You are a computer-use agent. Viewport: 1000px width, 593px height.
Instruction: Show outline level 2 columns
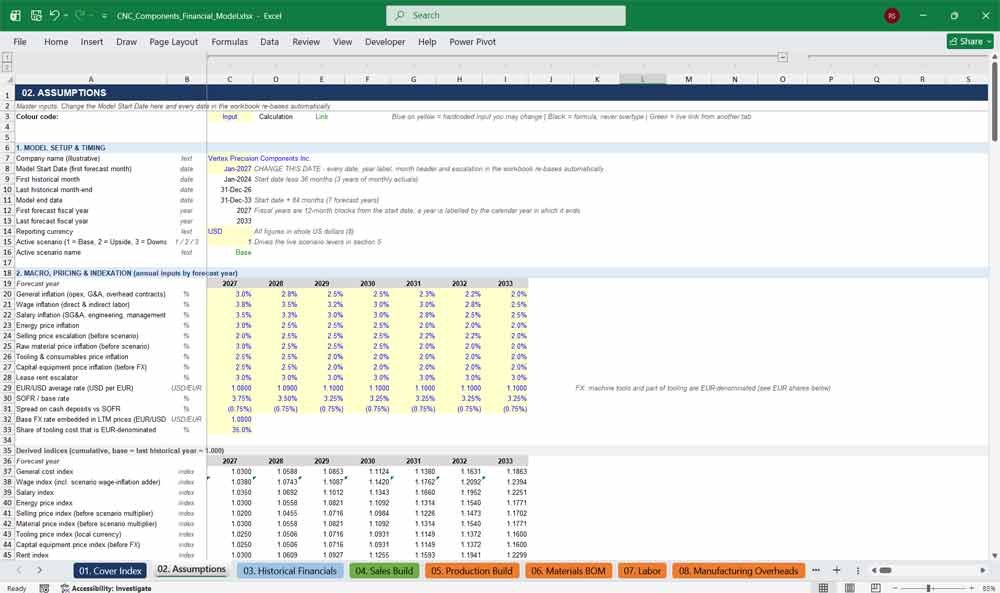(x=6, y=67)
